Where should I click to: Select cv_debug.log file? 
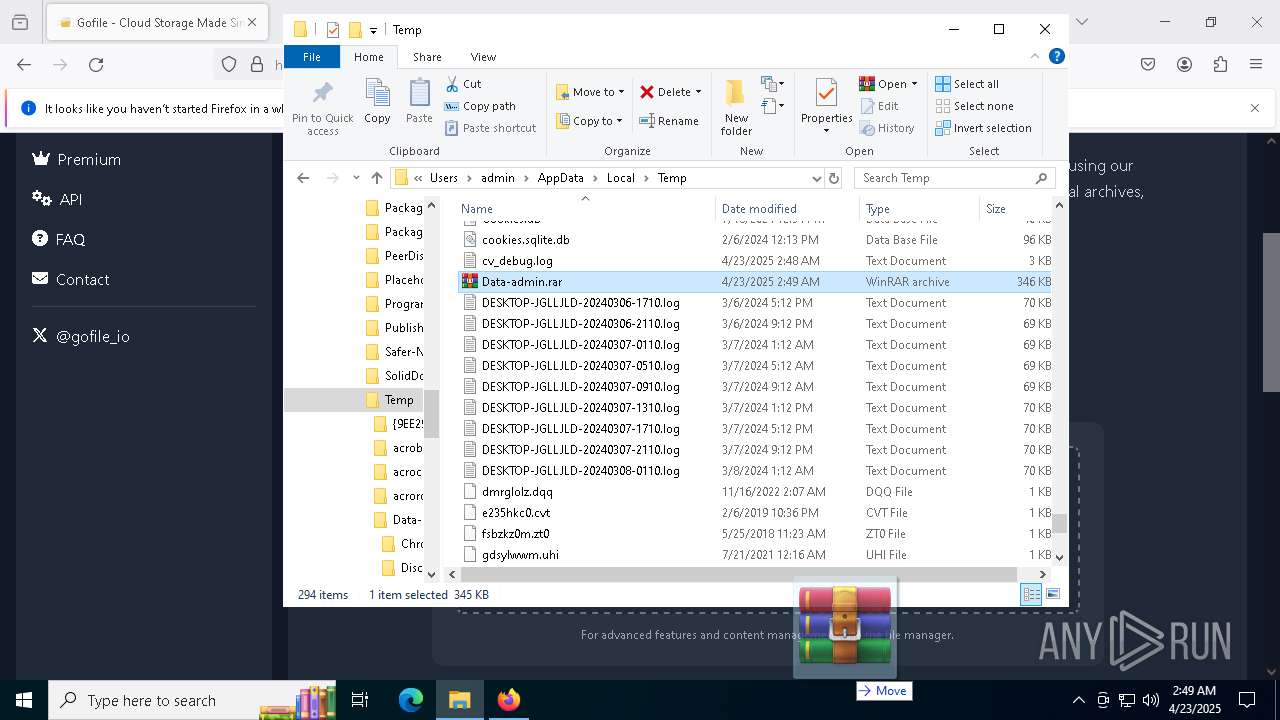(x=755, y=261)
